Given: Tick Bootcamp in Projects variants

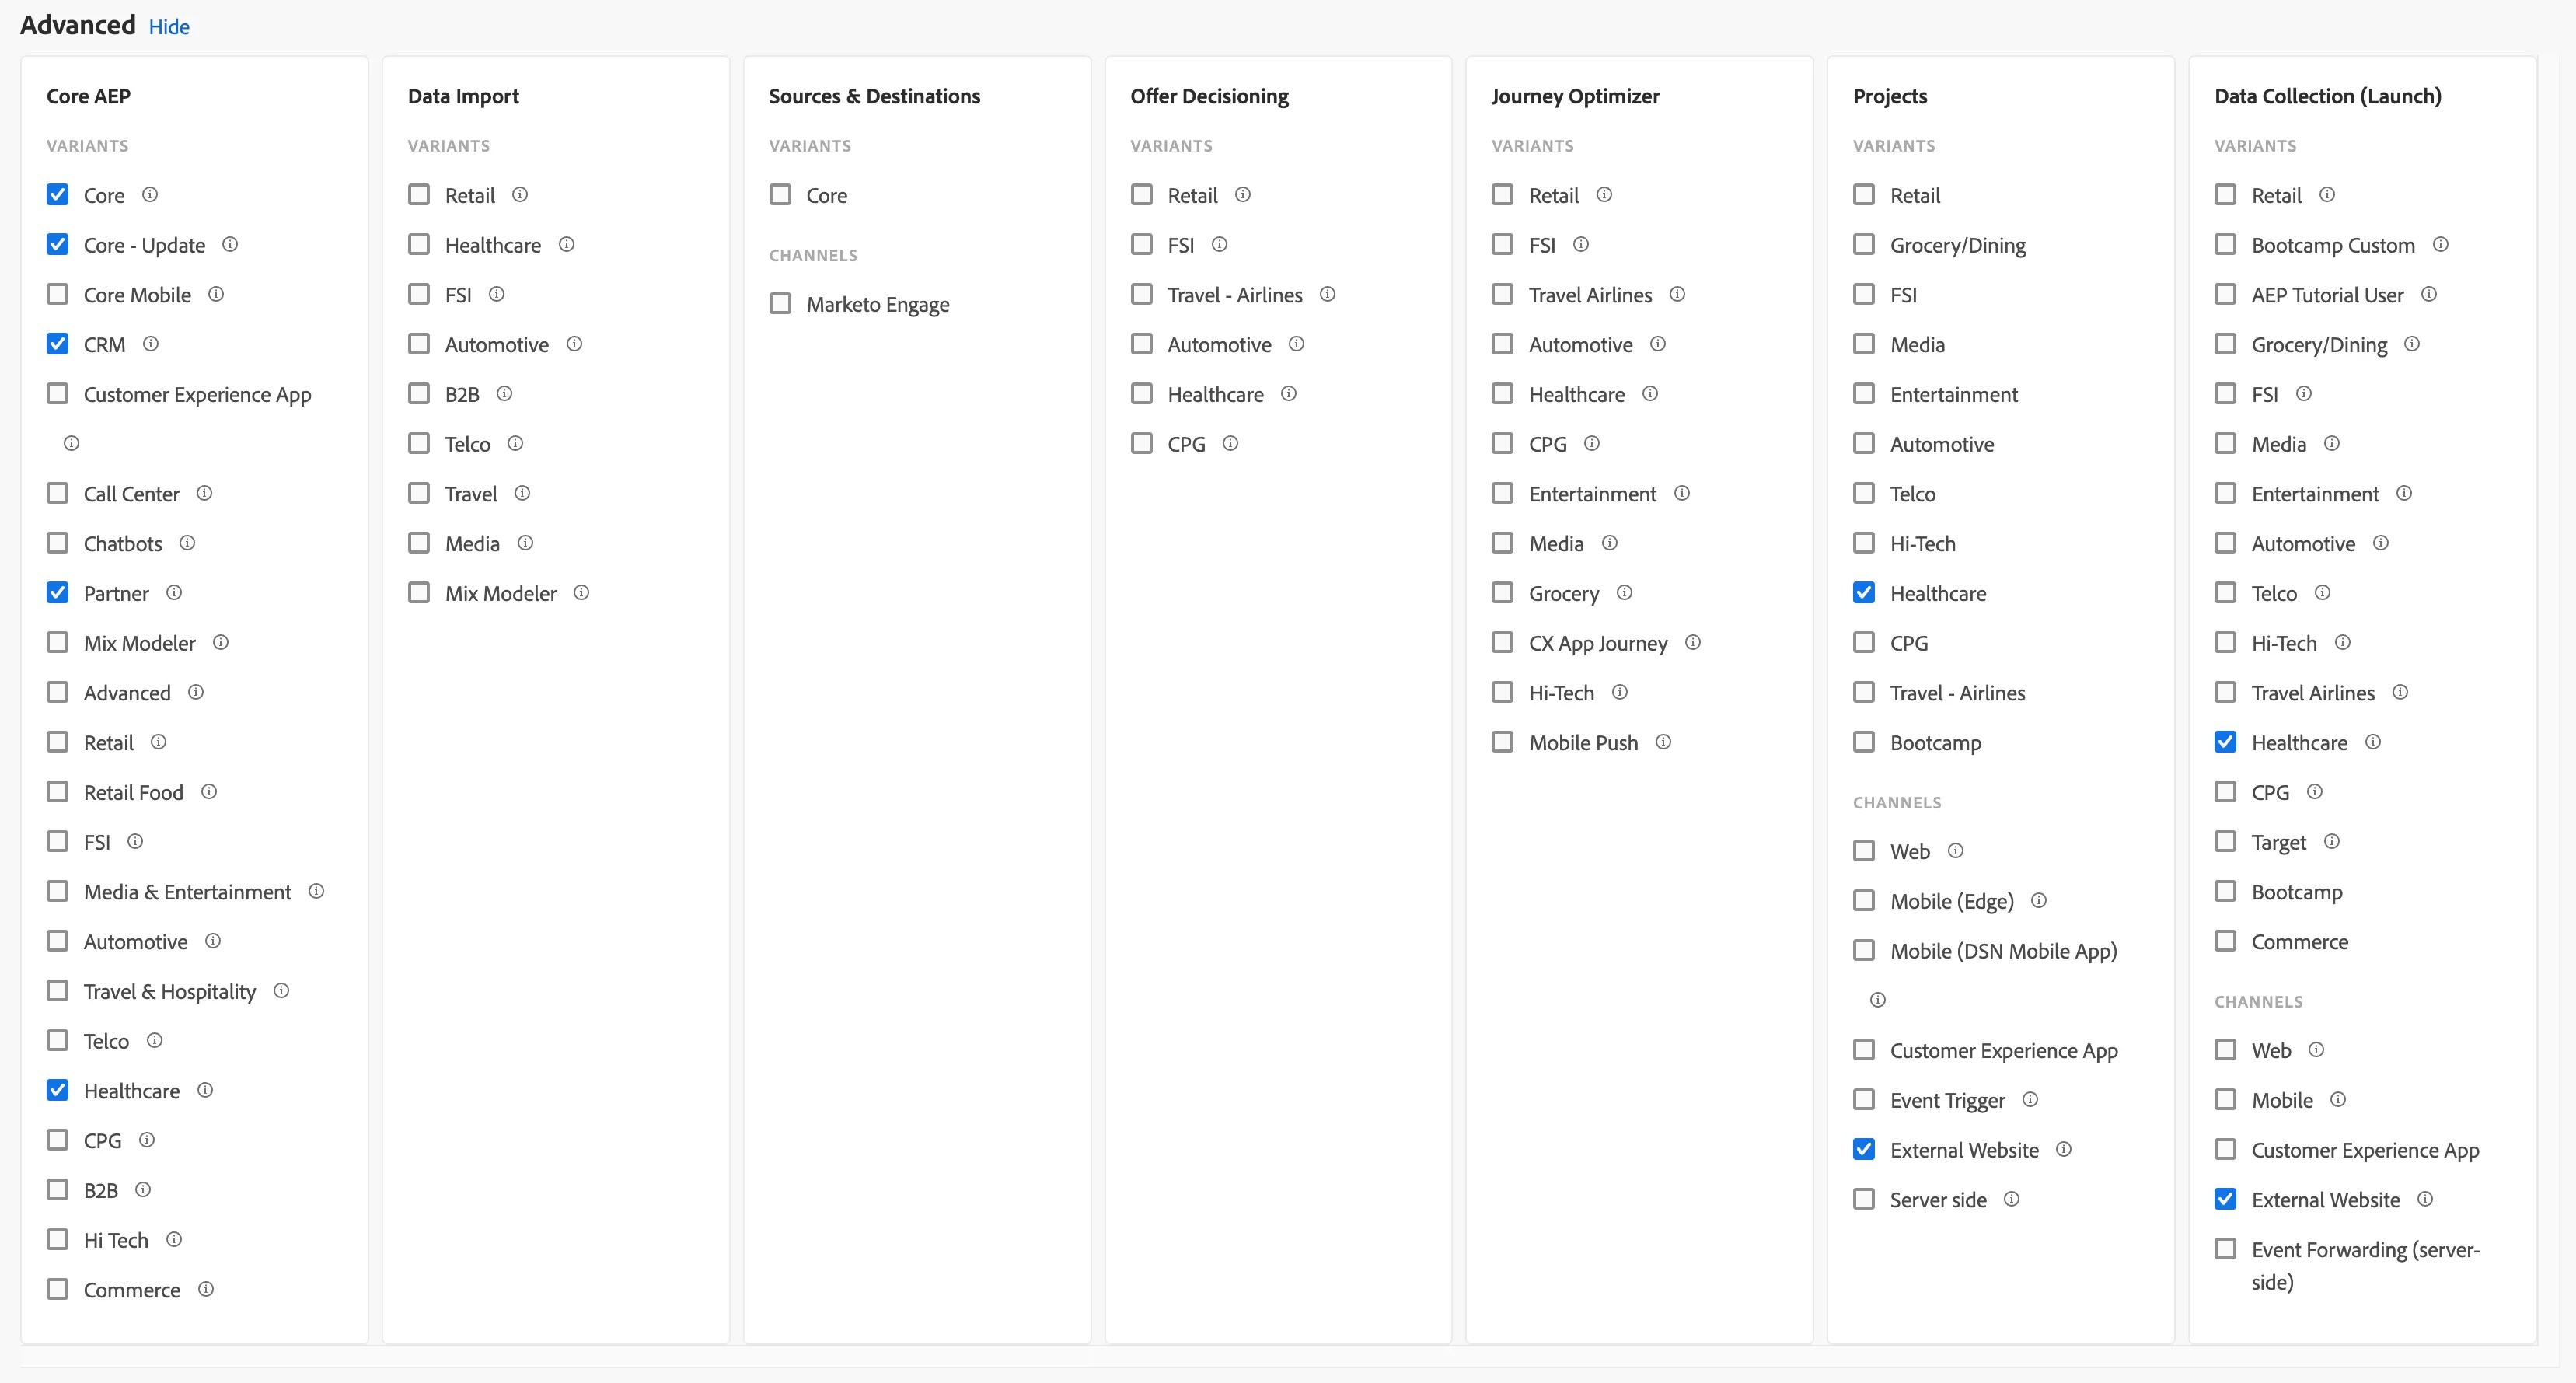Looking at the screenshot, I should tap(1864, 741).
